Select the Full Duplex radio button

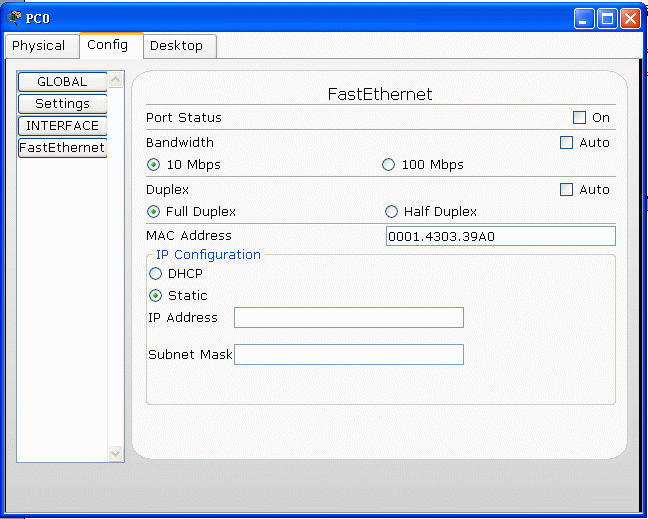pos(154,212)
